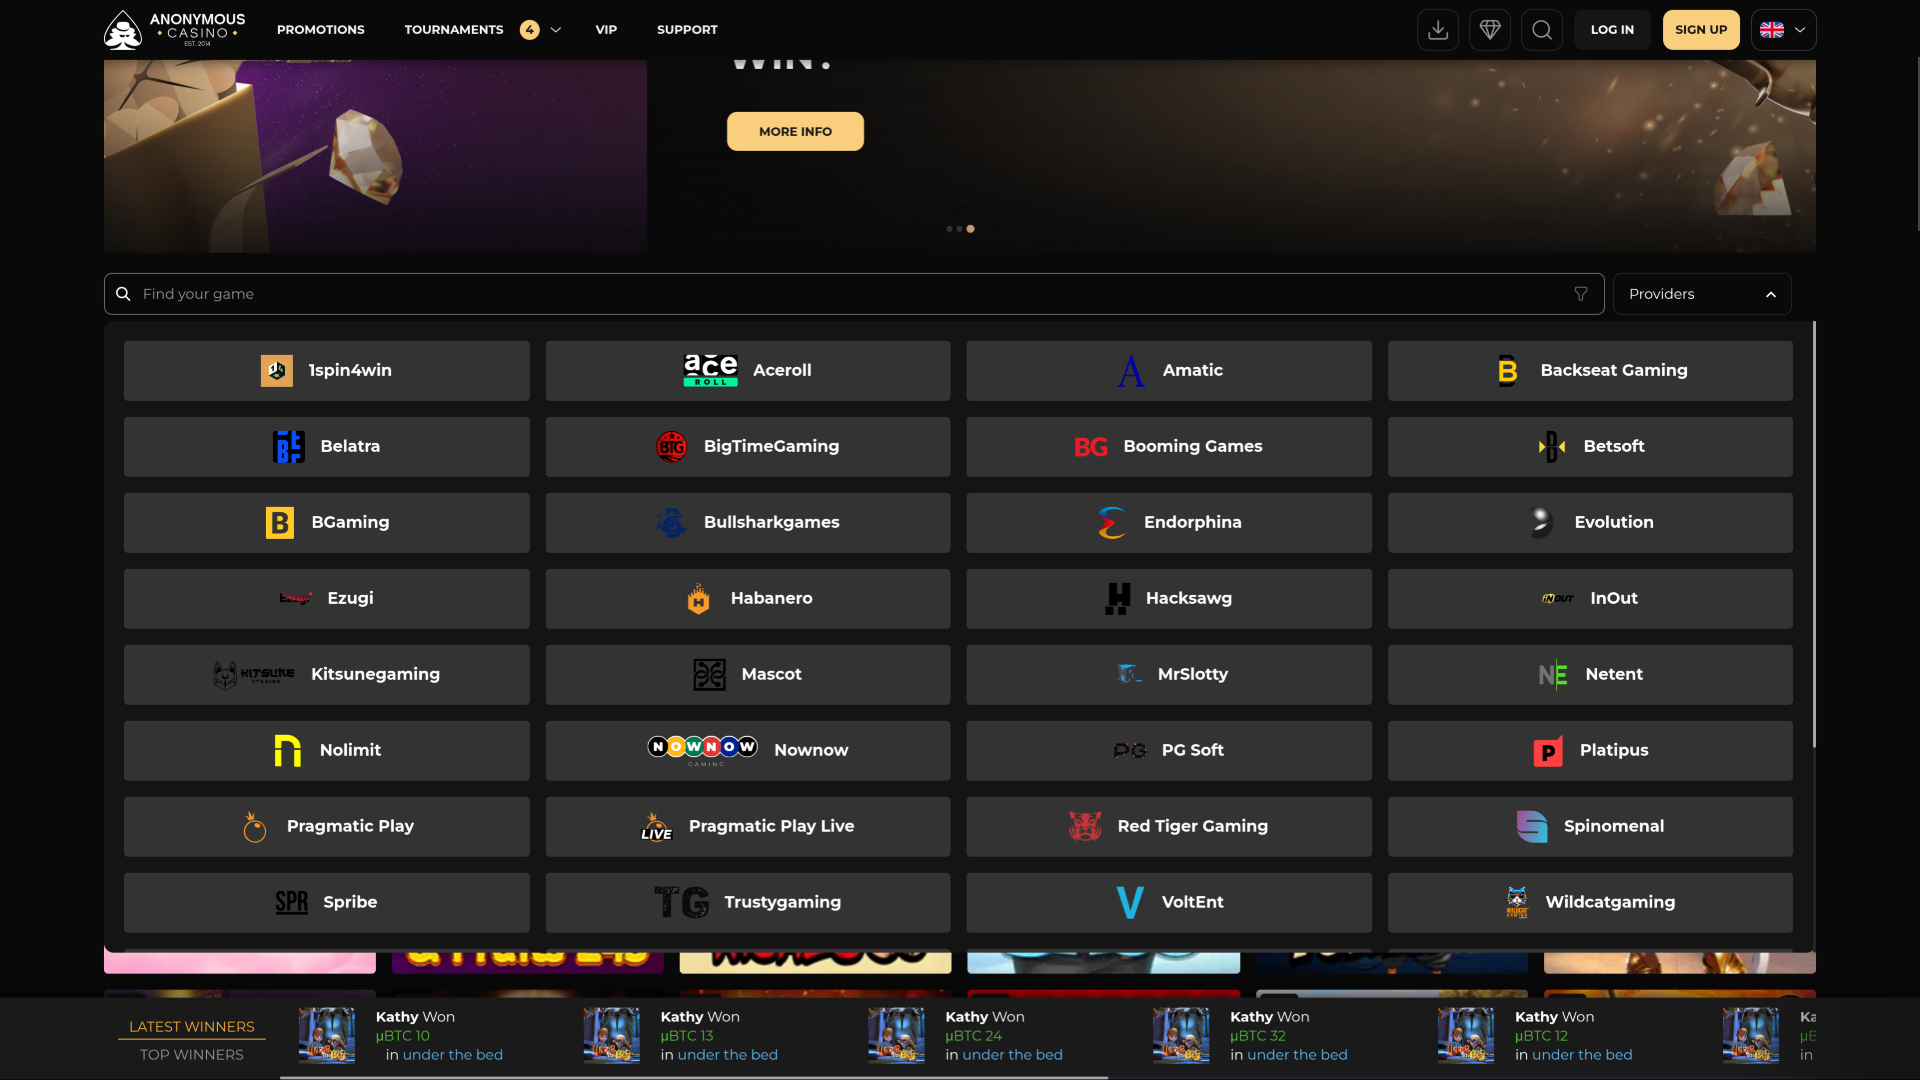Open search via the header magnifier icon
This screenshot has width=1920, height=1080.
click(1542, 30)
